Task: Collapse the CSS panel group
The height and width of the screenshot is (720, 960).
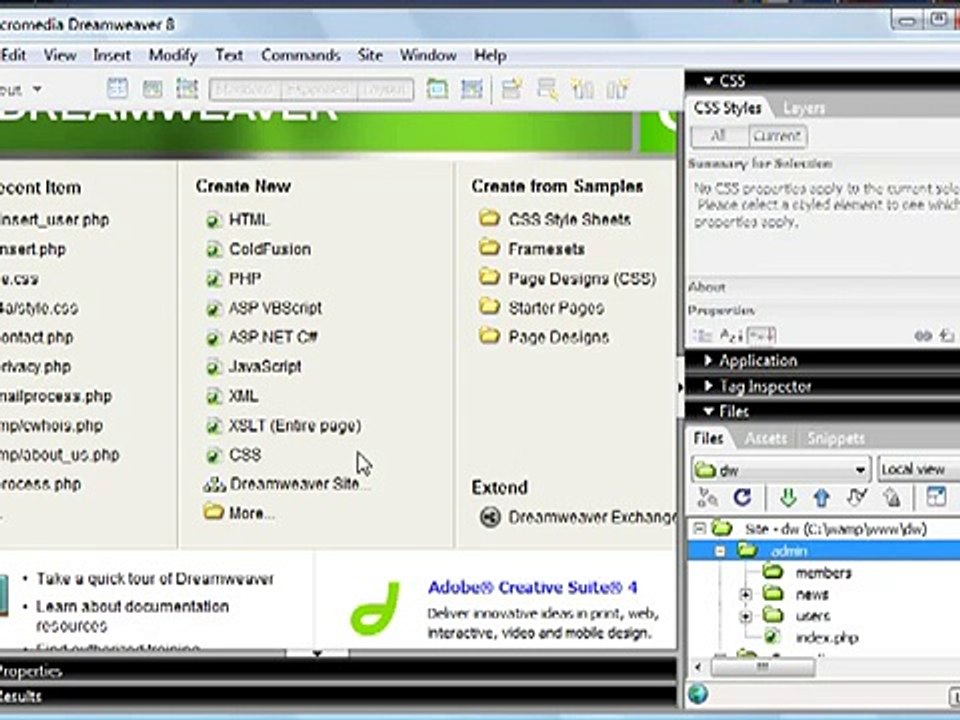Action: [x=708, y=81]
